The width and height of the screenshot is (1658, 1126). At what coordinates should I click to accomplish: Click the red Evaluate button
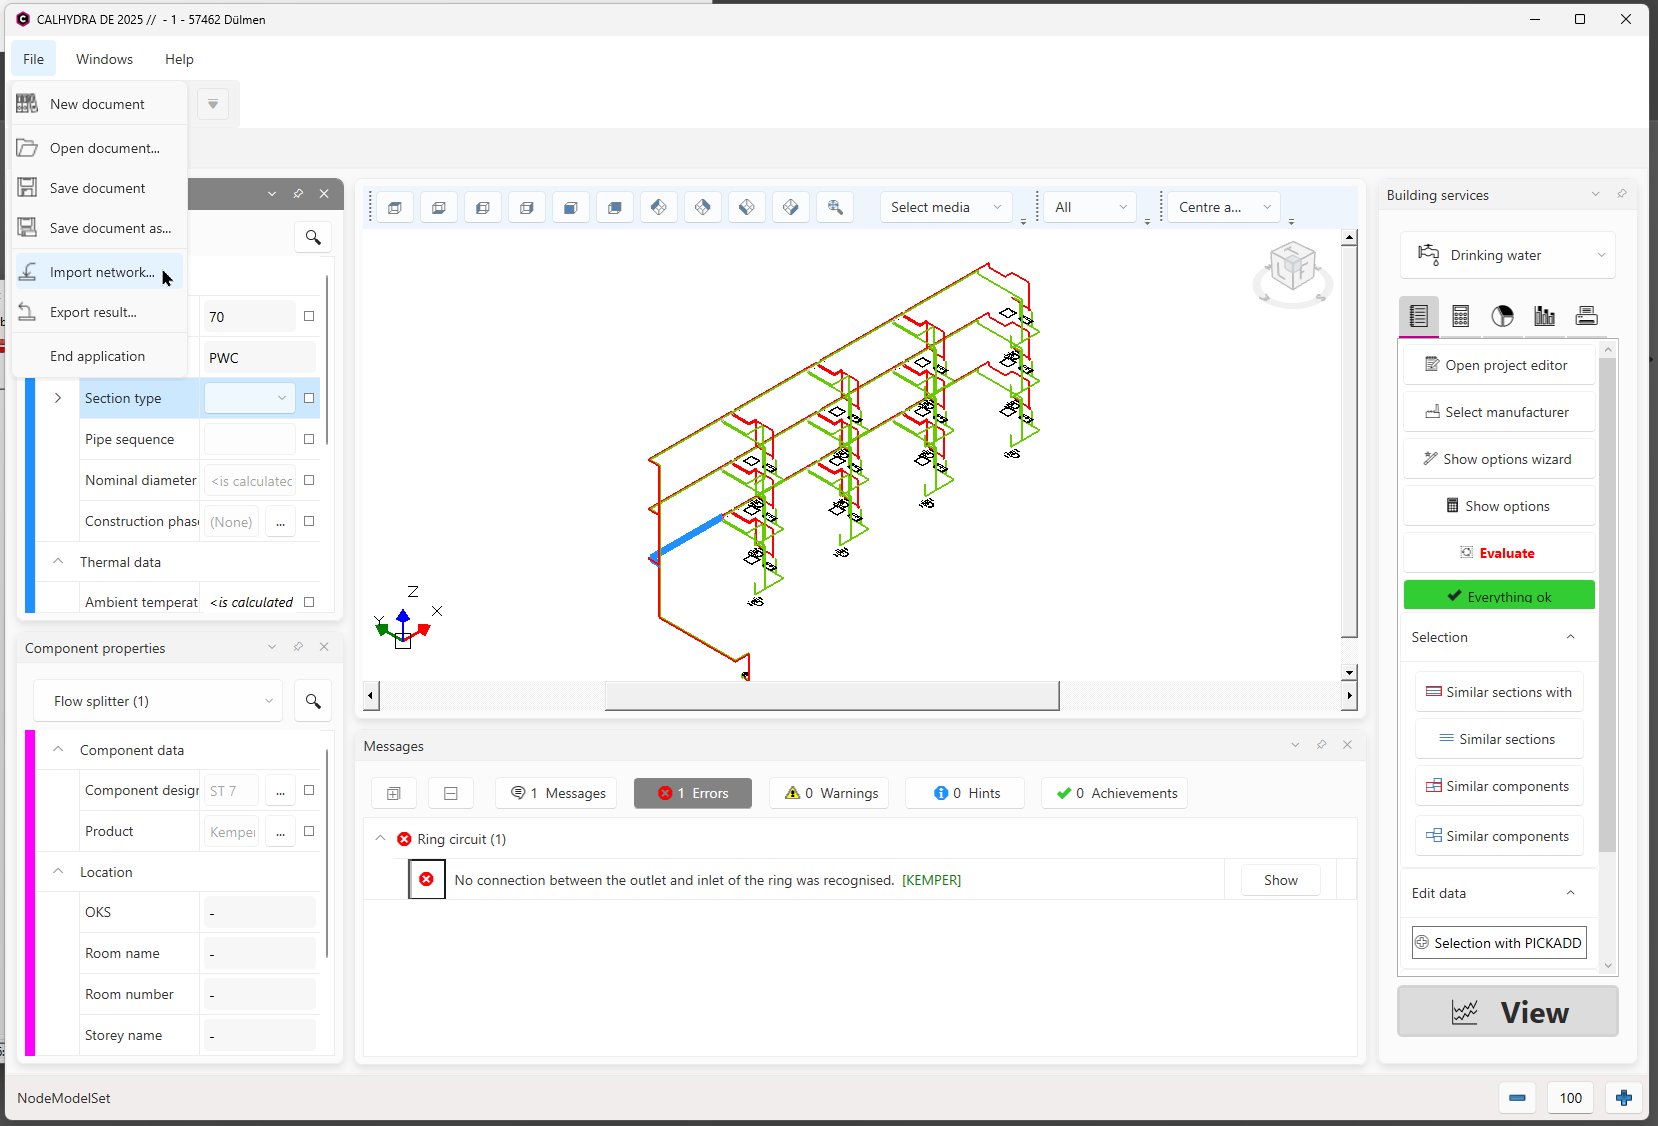click(1499, 553)
